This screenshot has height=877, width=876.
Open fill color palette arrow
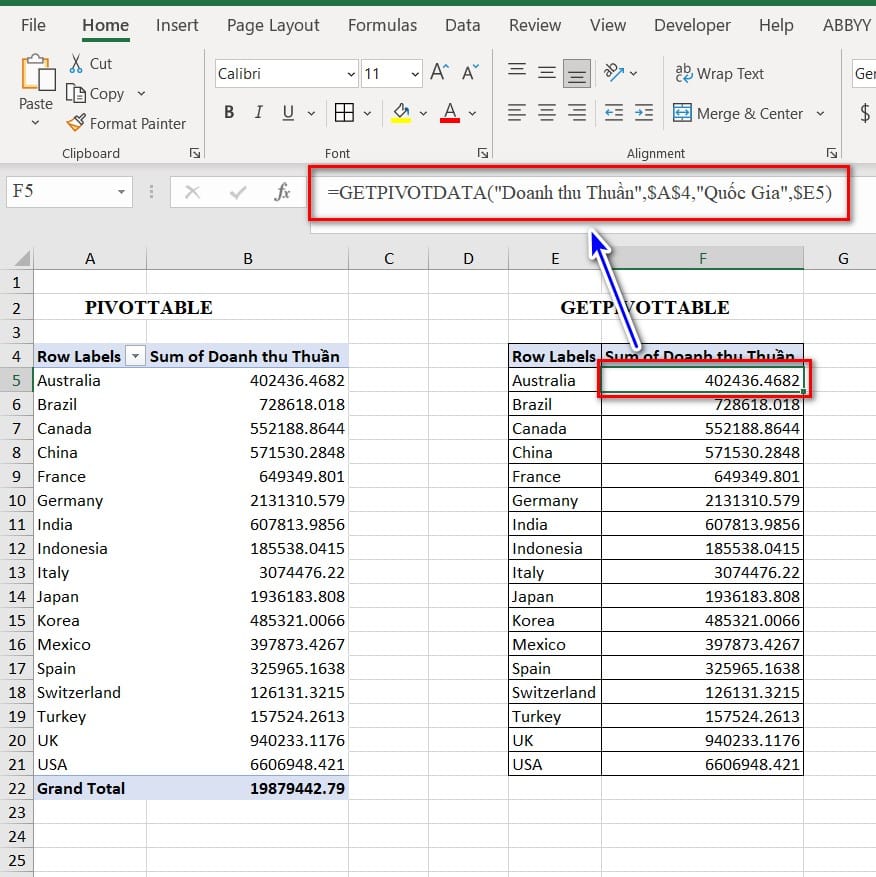[x=423, y=114]
